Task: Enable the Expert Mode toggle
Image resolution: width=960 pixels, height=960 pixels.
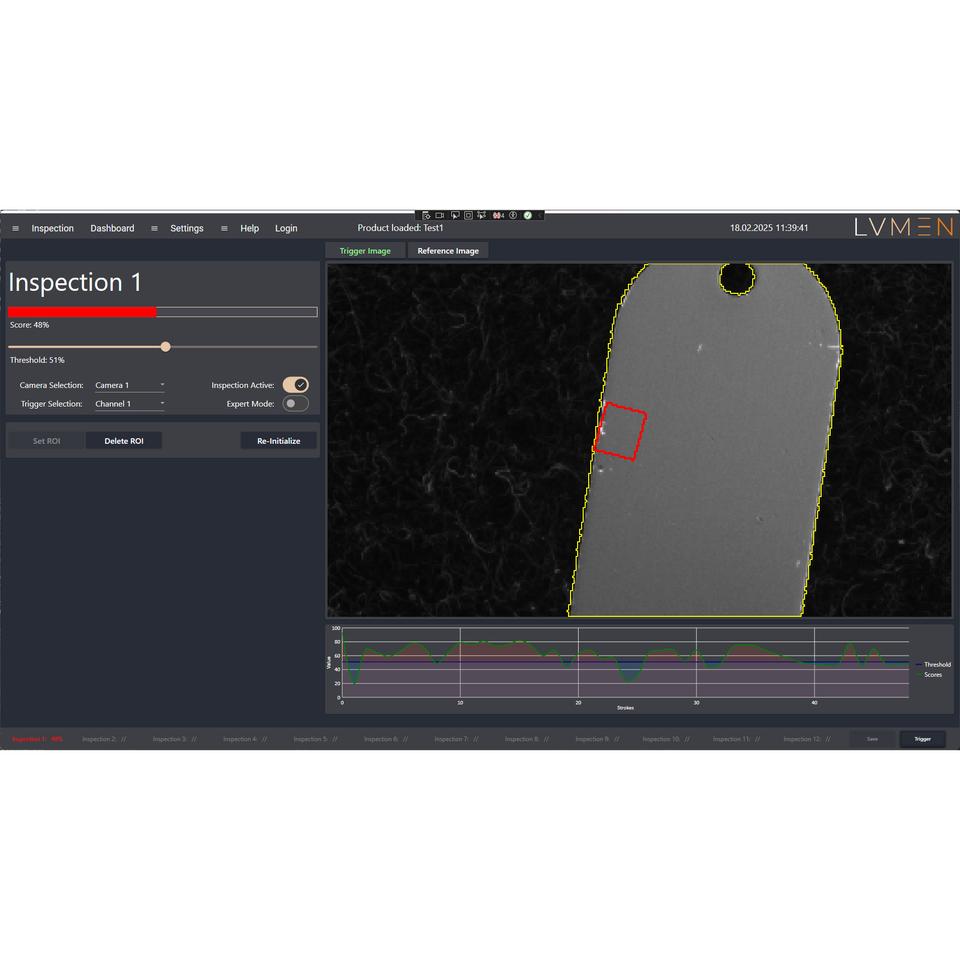Action: coord(295,404)
